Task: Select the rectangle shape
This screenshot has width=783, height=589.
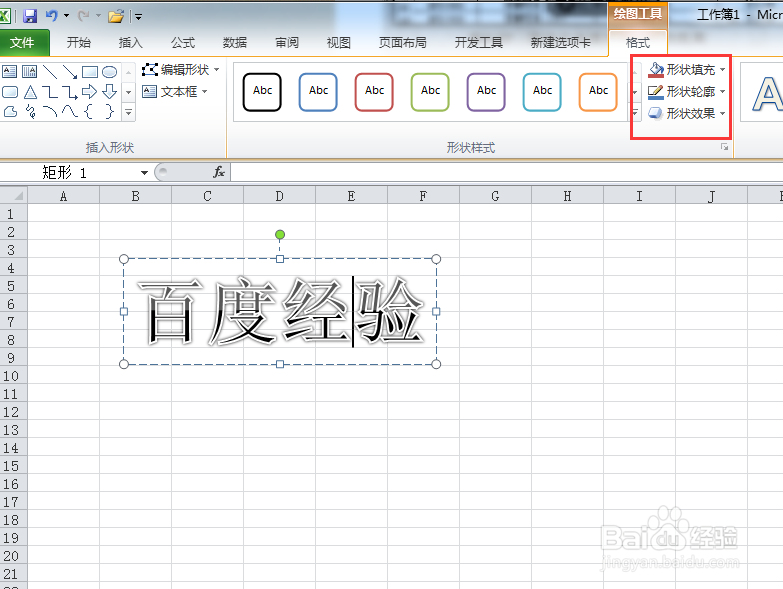Action: pyautogui.click(x=90, y=72)
